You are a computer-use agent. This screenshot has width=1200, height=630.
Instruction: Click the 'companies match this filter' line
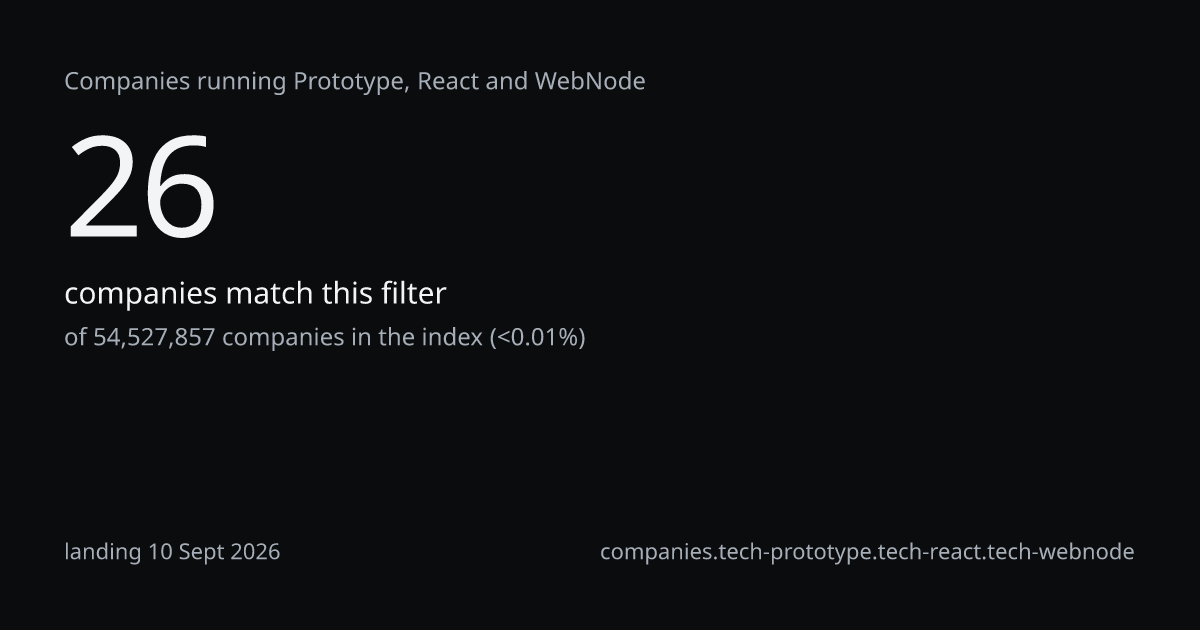point(255,294)
